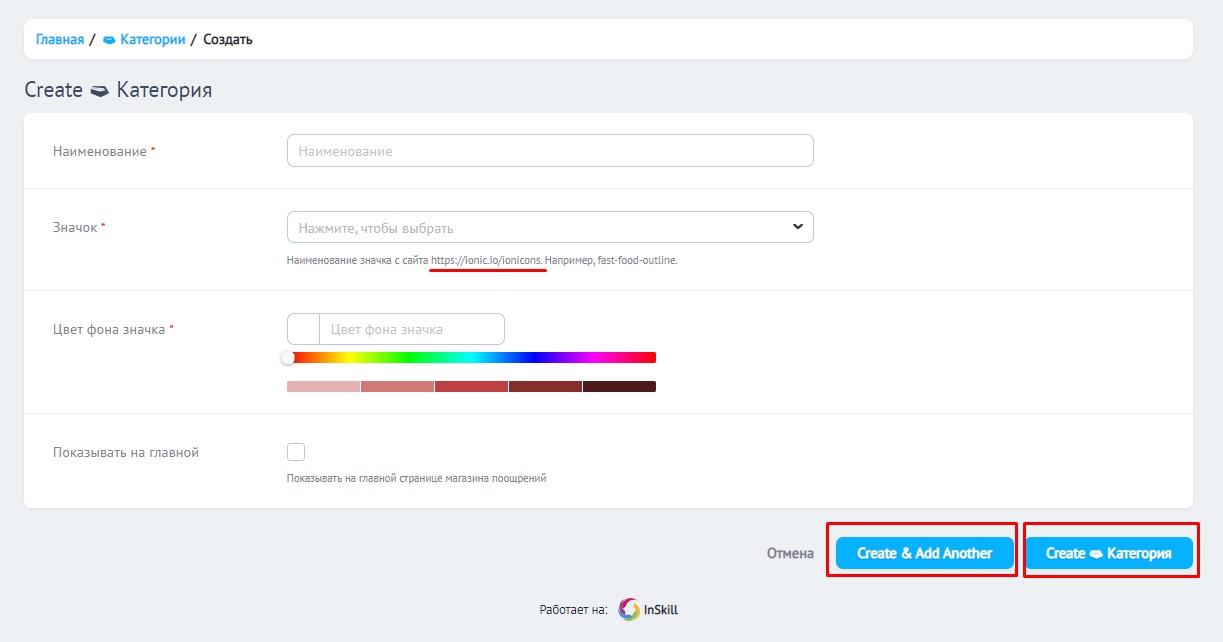Click the chevron arrow in Значок dropdown
This screenshot has height=642, width=1223.
[797, 227]
